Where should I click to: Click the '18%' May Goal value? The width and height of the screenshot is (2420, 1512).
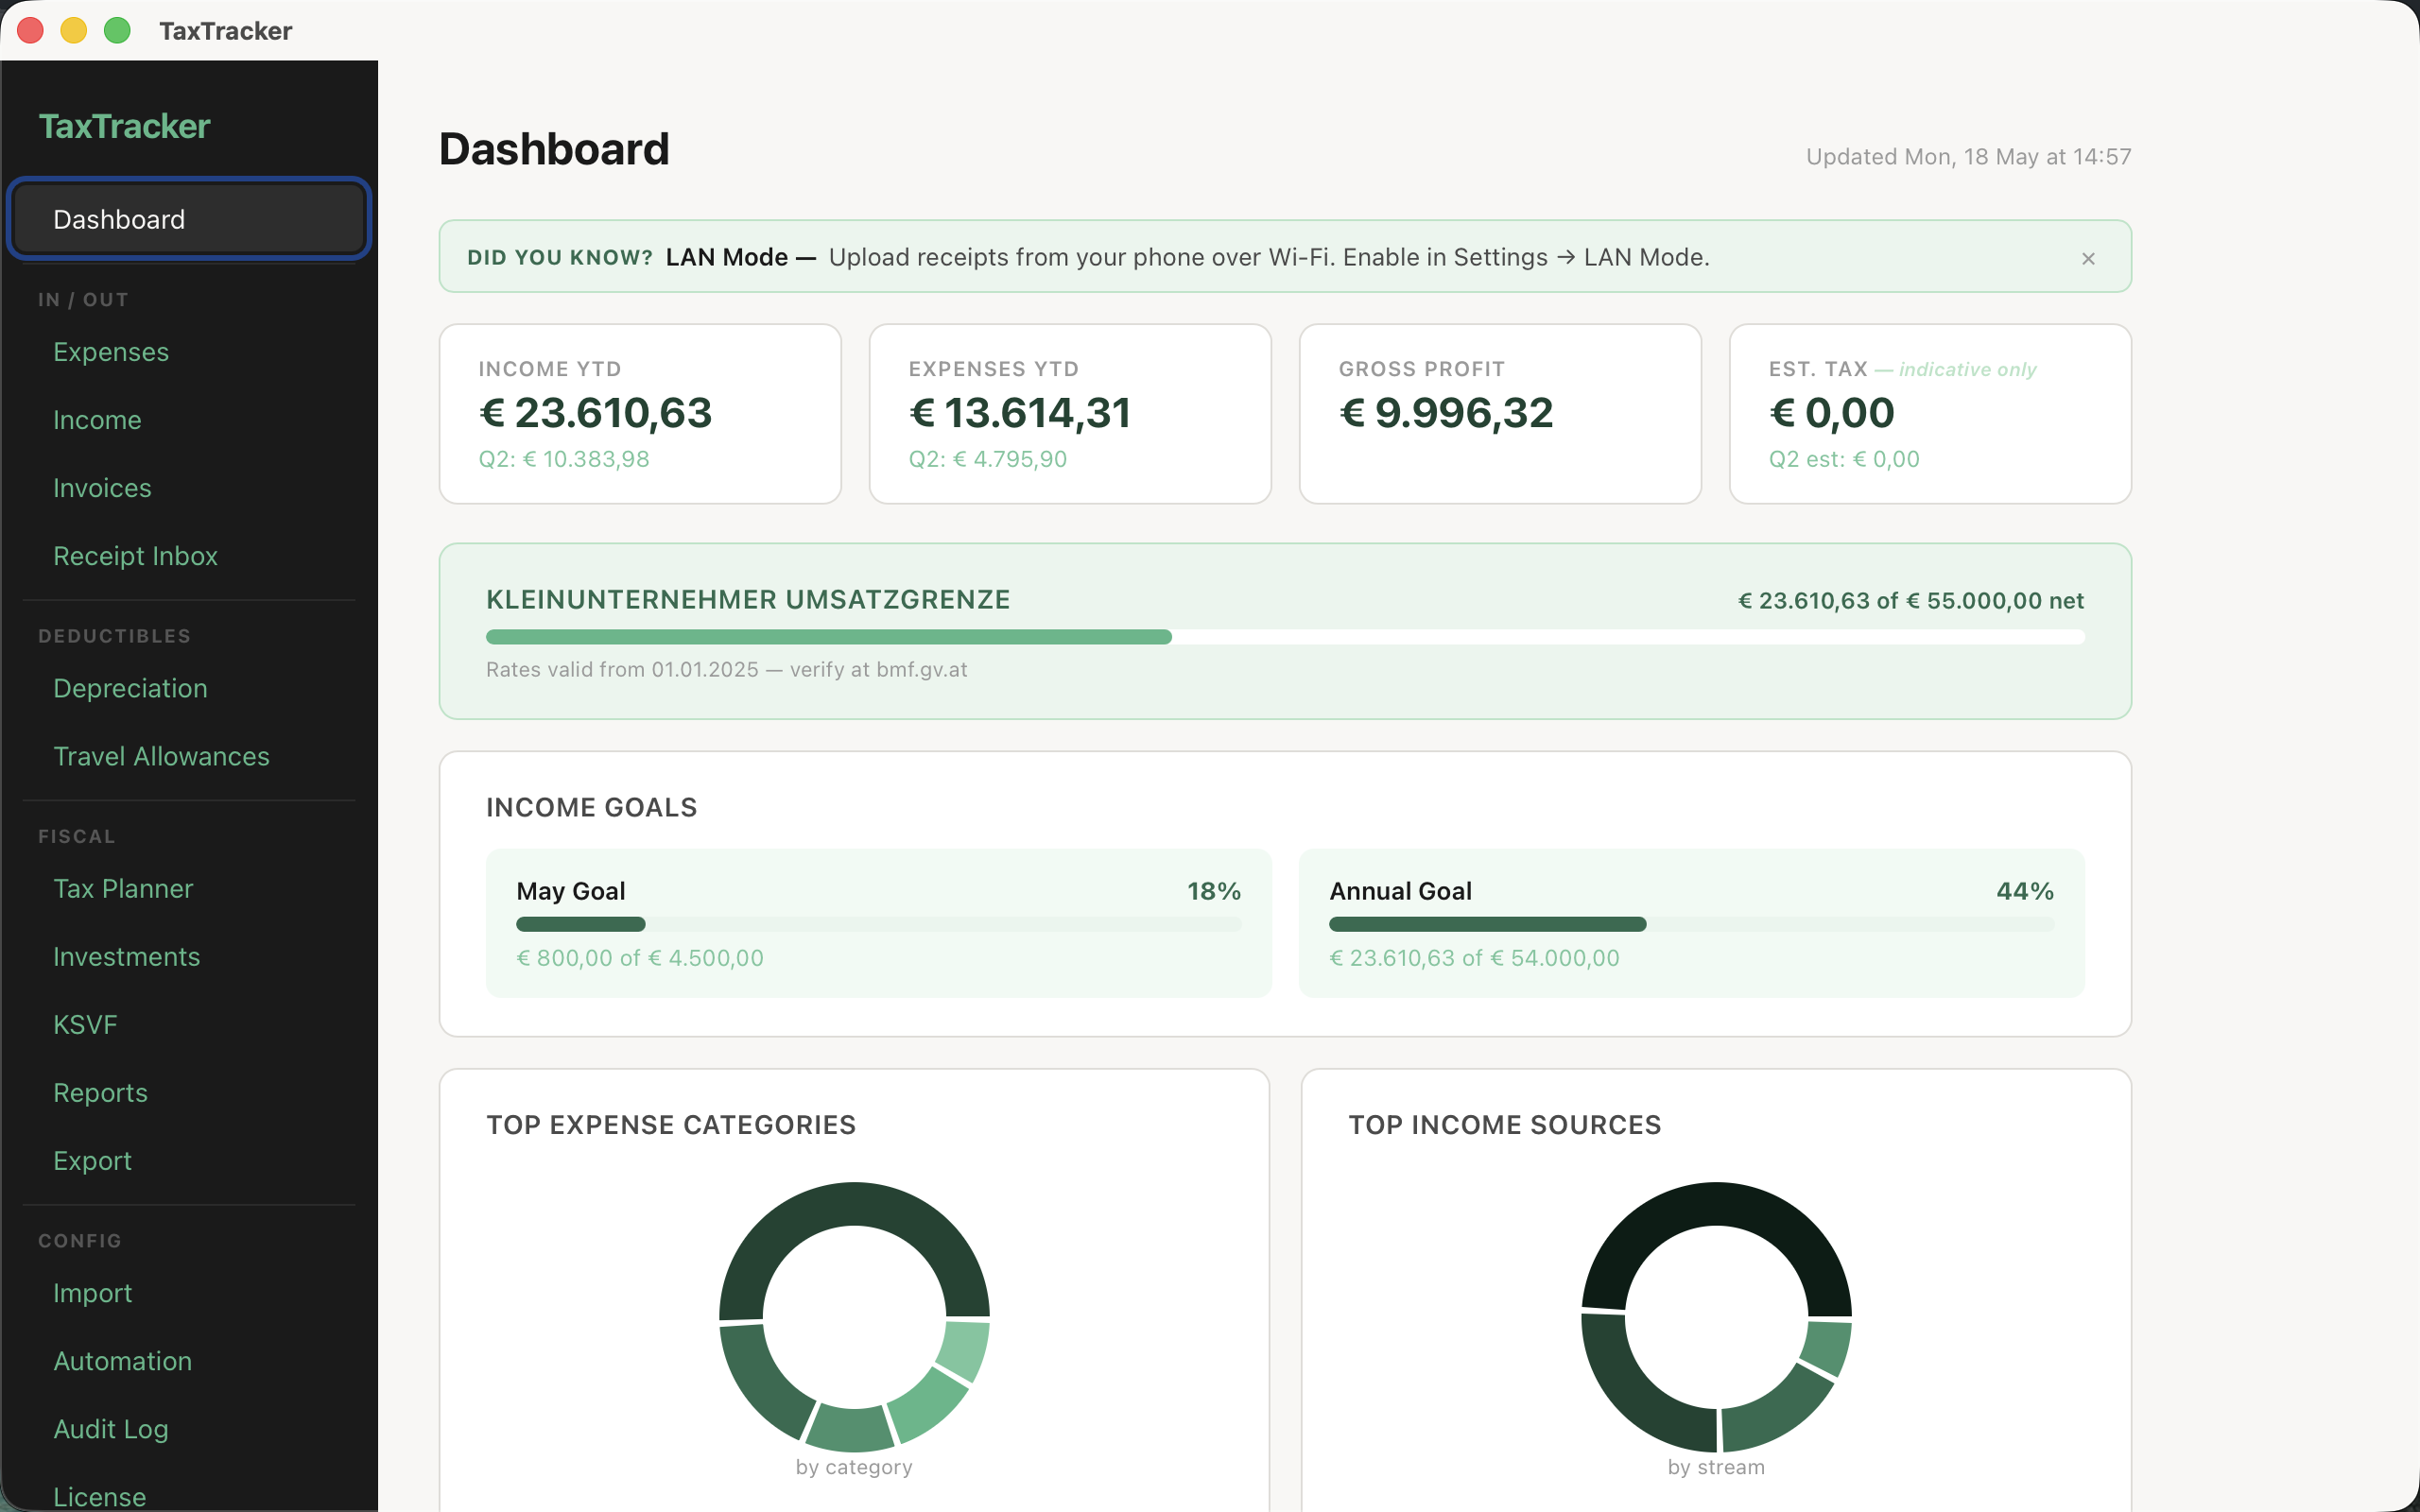(1214, 891)
